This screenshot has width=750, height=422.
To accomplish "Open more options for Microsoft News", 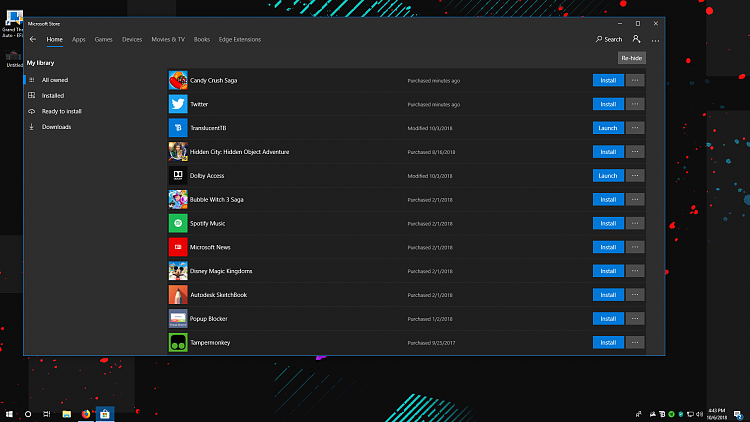I will pos(635,247).
